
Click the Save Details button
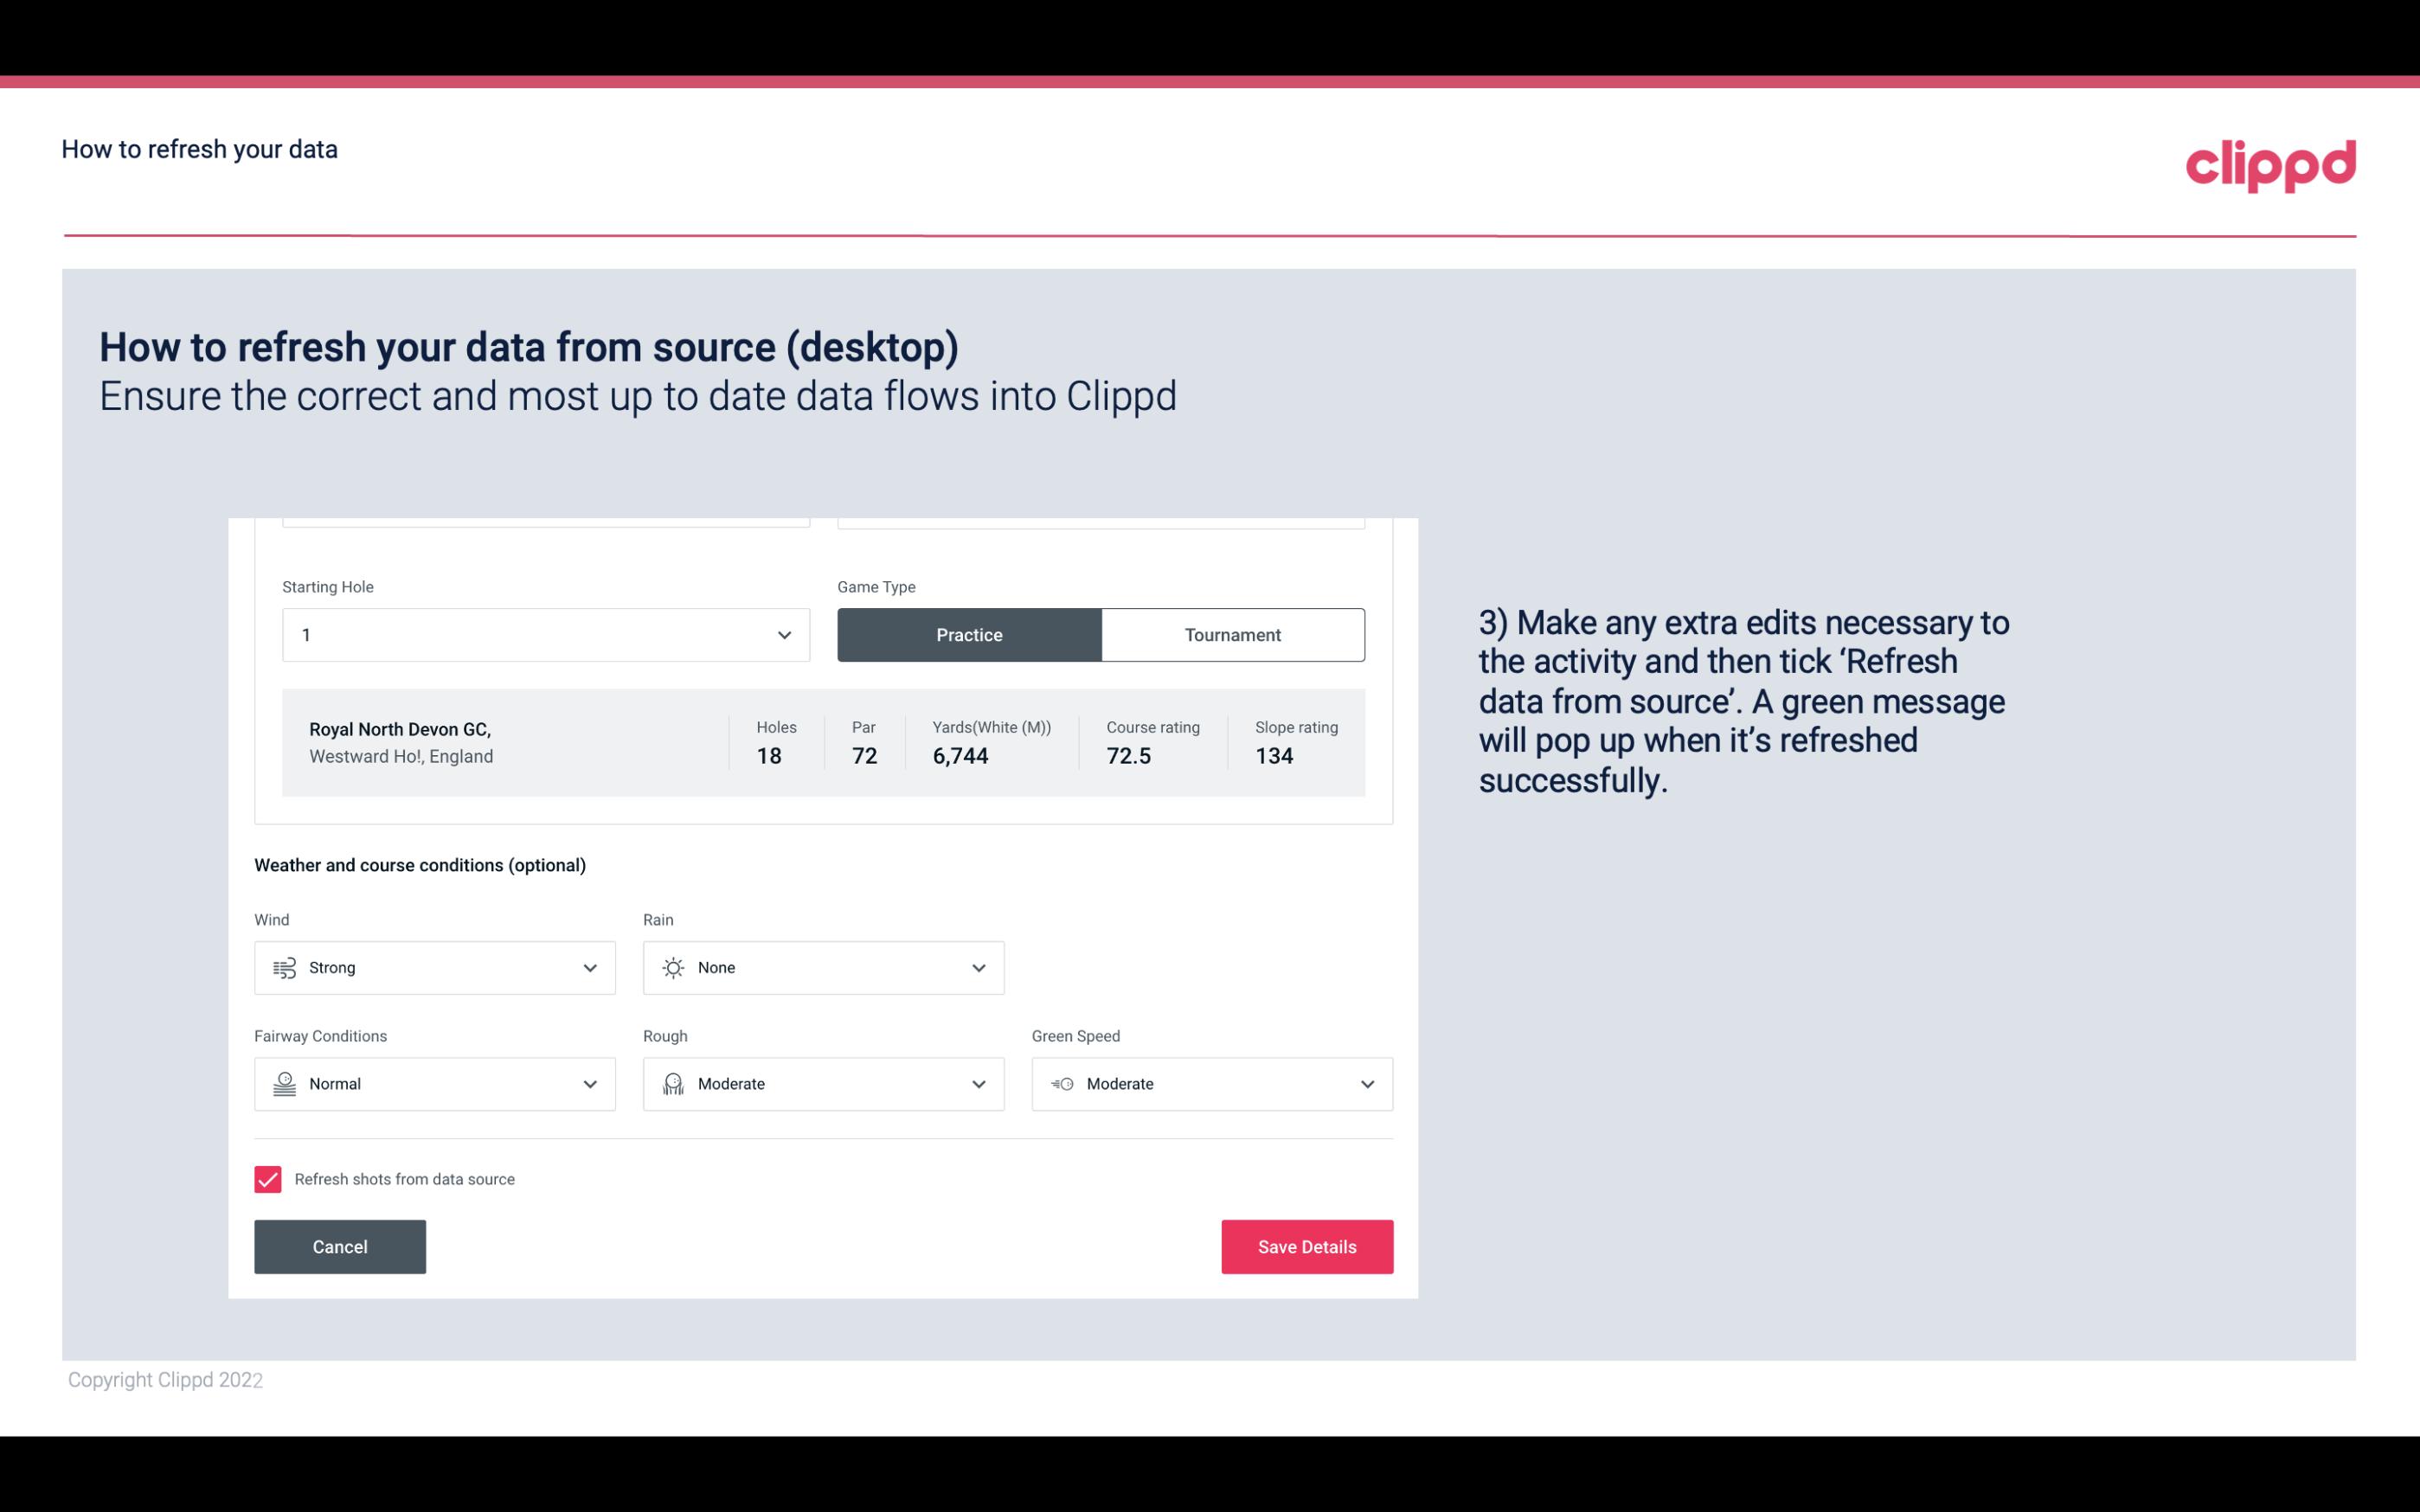coord(1306,1246)
